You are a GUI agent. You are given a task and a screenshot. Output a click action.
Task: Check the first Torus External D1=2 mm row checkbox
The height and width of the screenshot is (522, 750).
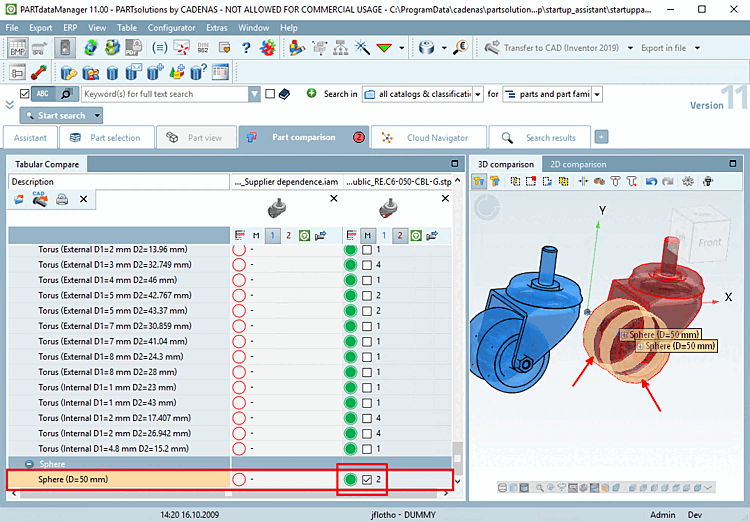[367, 249]
